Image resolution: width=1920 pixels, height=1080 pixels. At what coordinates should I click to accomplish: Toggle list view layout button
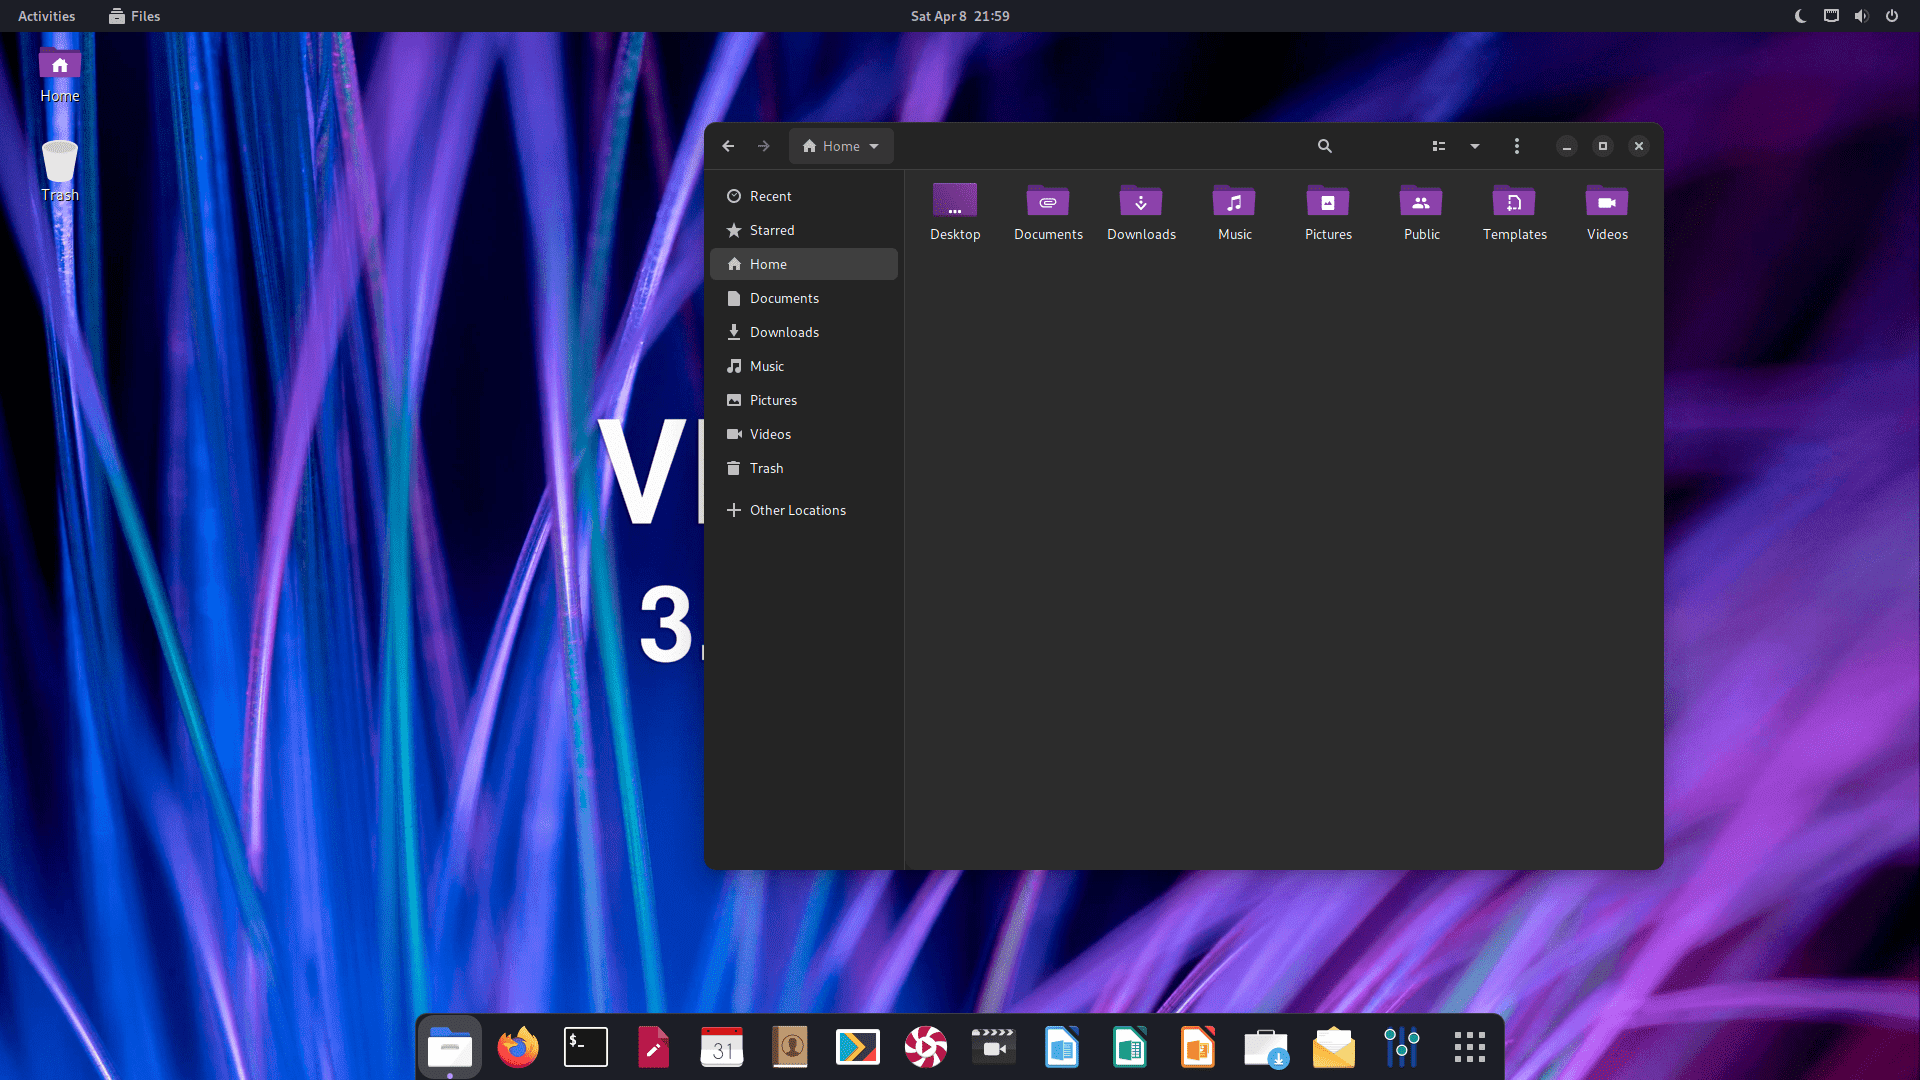point(1439,146)
